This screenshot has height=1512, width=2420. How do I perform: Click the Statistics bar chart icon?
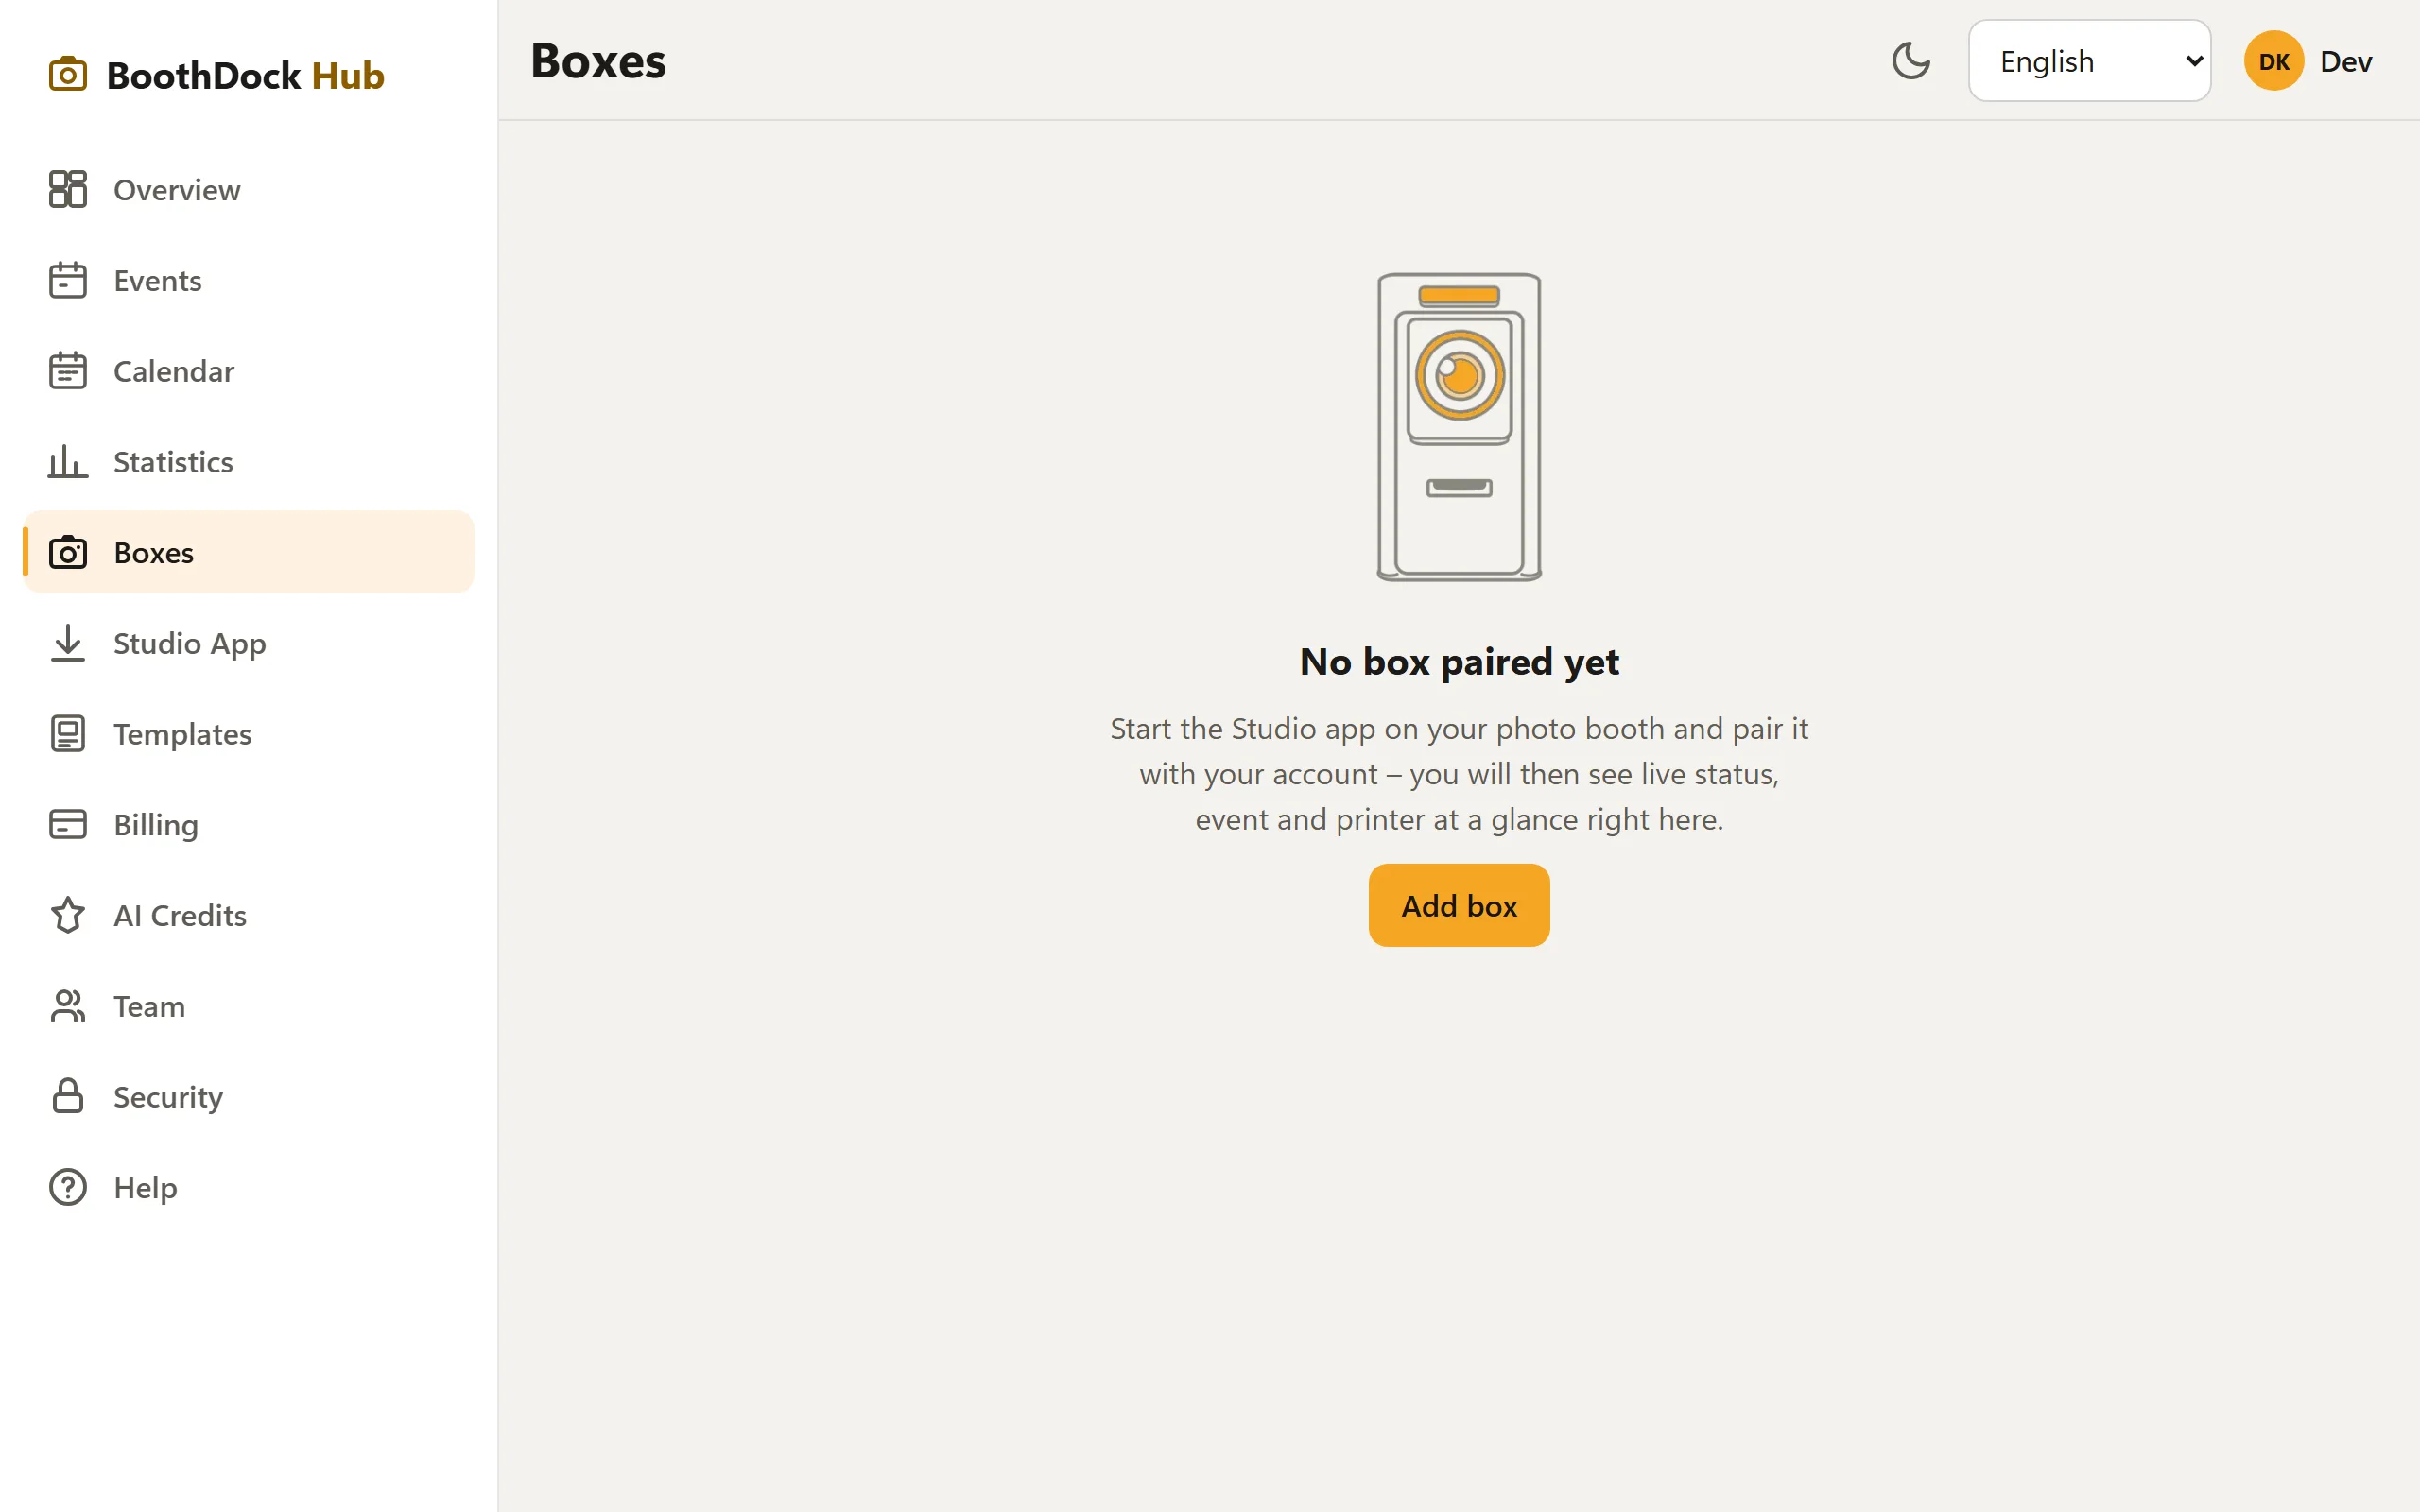point(68,462)
